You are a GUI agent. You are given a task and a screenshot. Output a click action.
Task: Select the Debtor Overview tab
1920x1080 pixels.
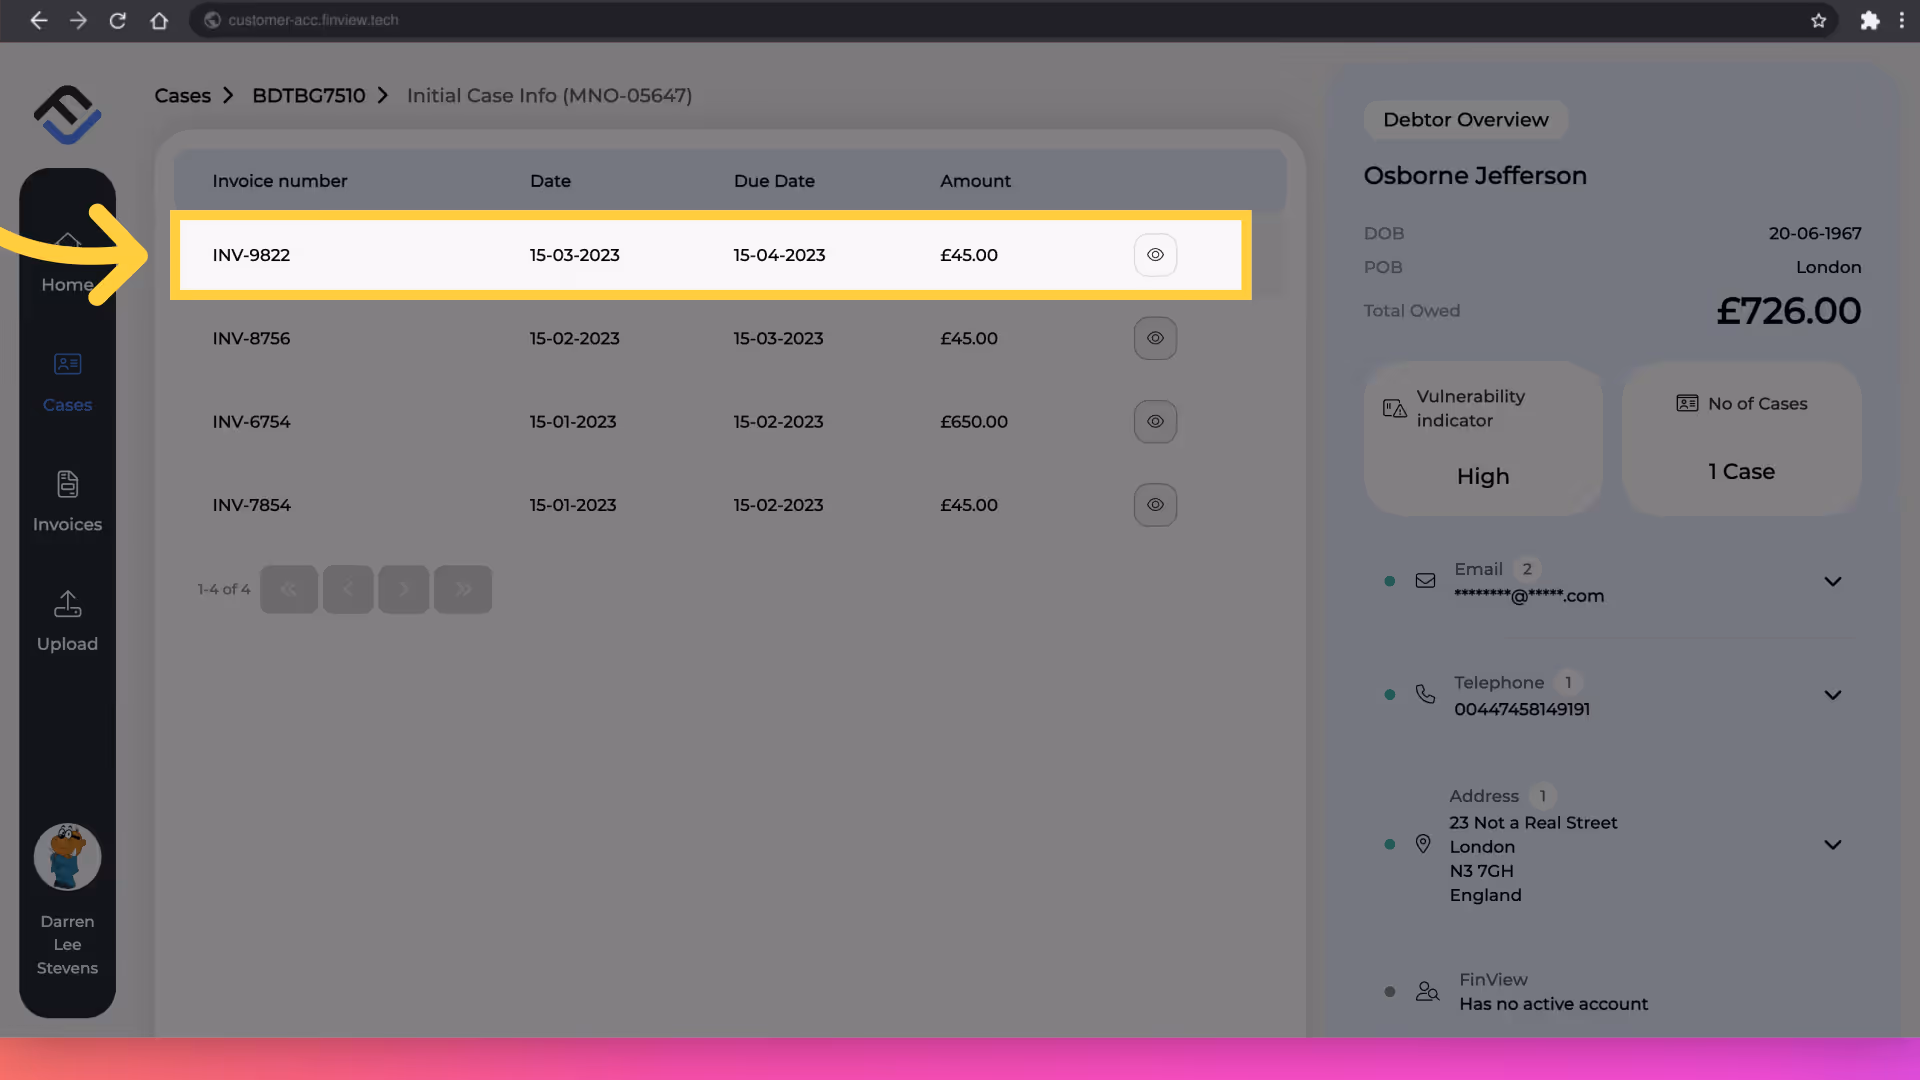[1465, 120]
